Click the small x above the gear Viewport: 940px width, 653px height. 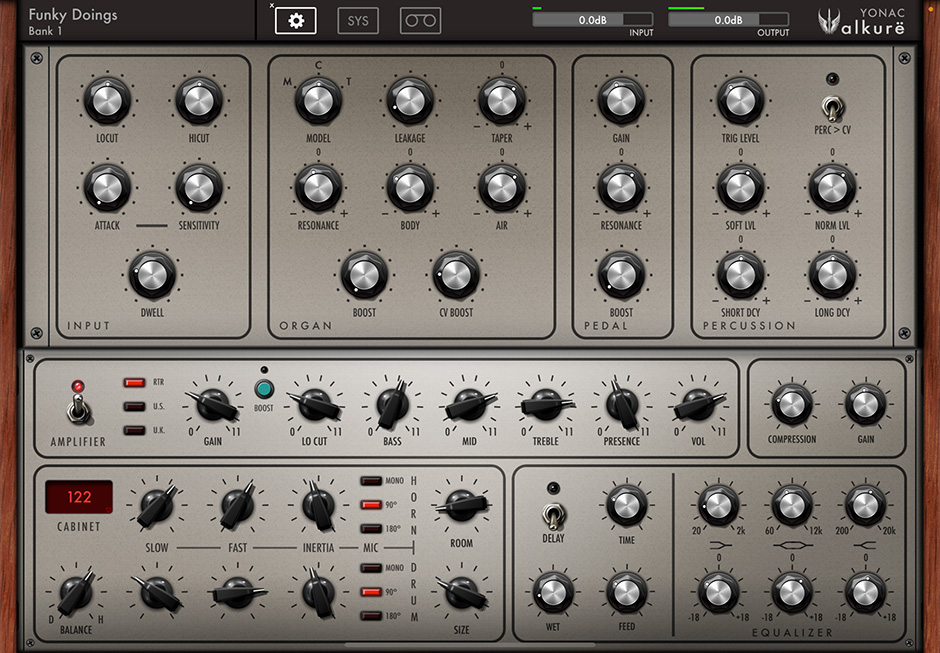click(272, 5)
